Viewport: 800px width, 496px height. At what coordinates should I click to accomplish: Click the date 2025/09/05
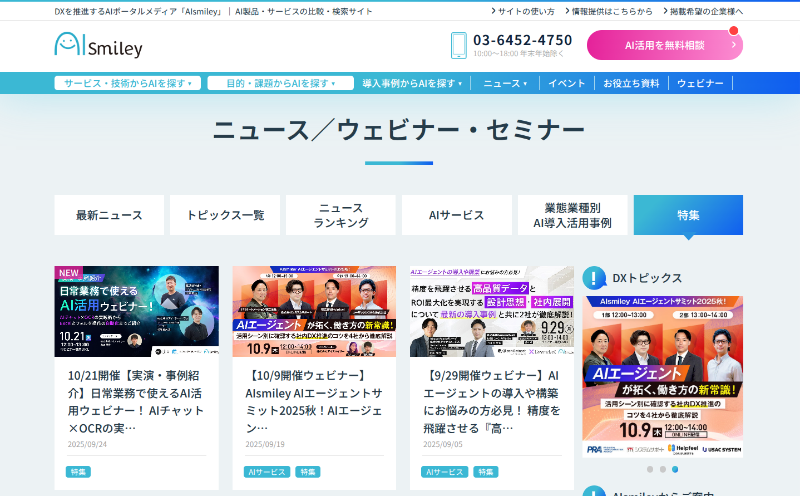[x=443, y=444]
